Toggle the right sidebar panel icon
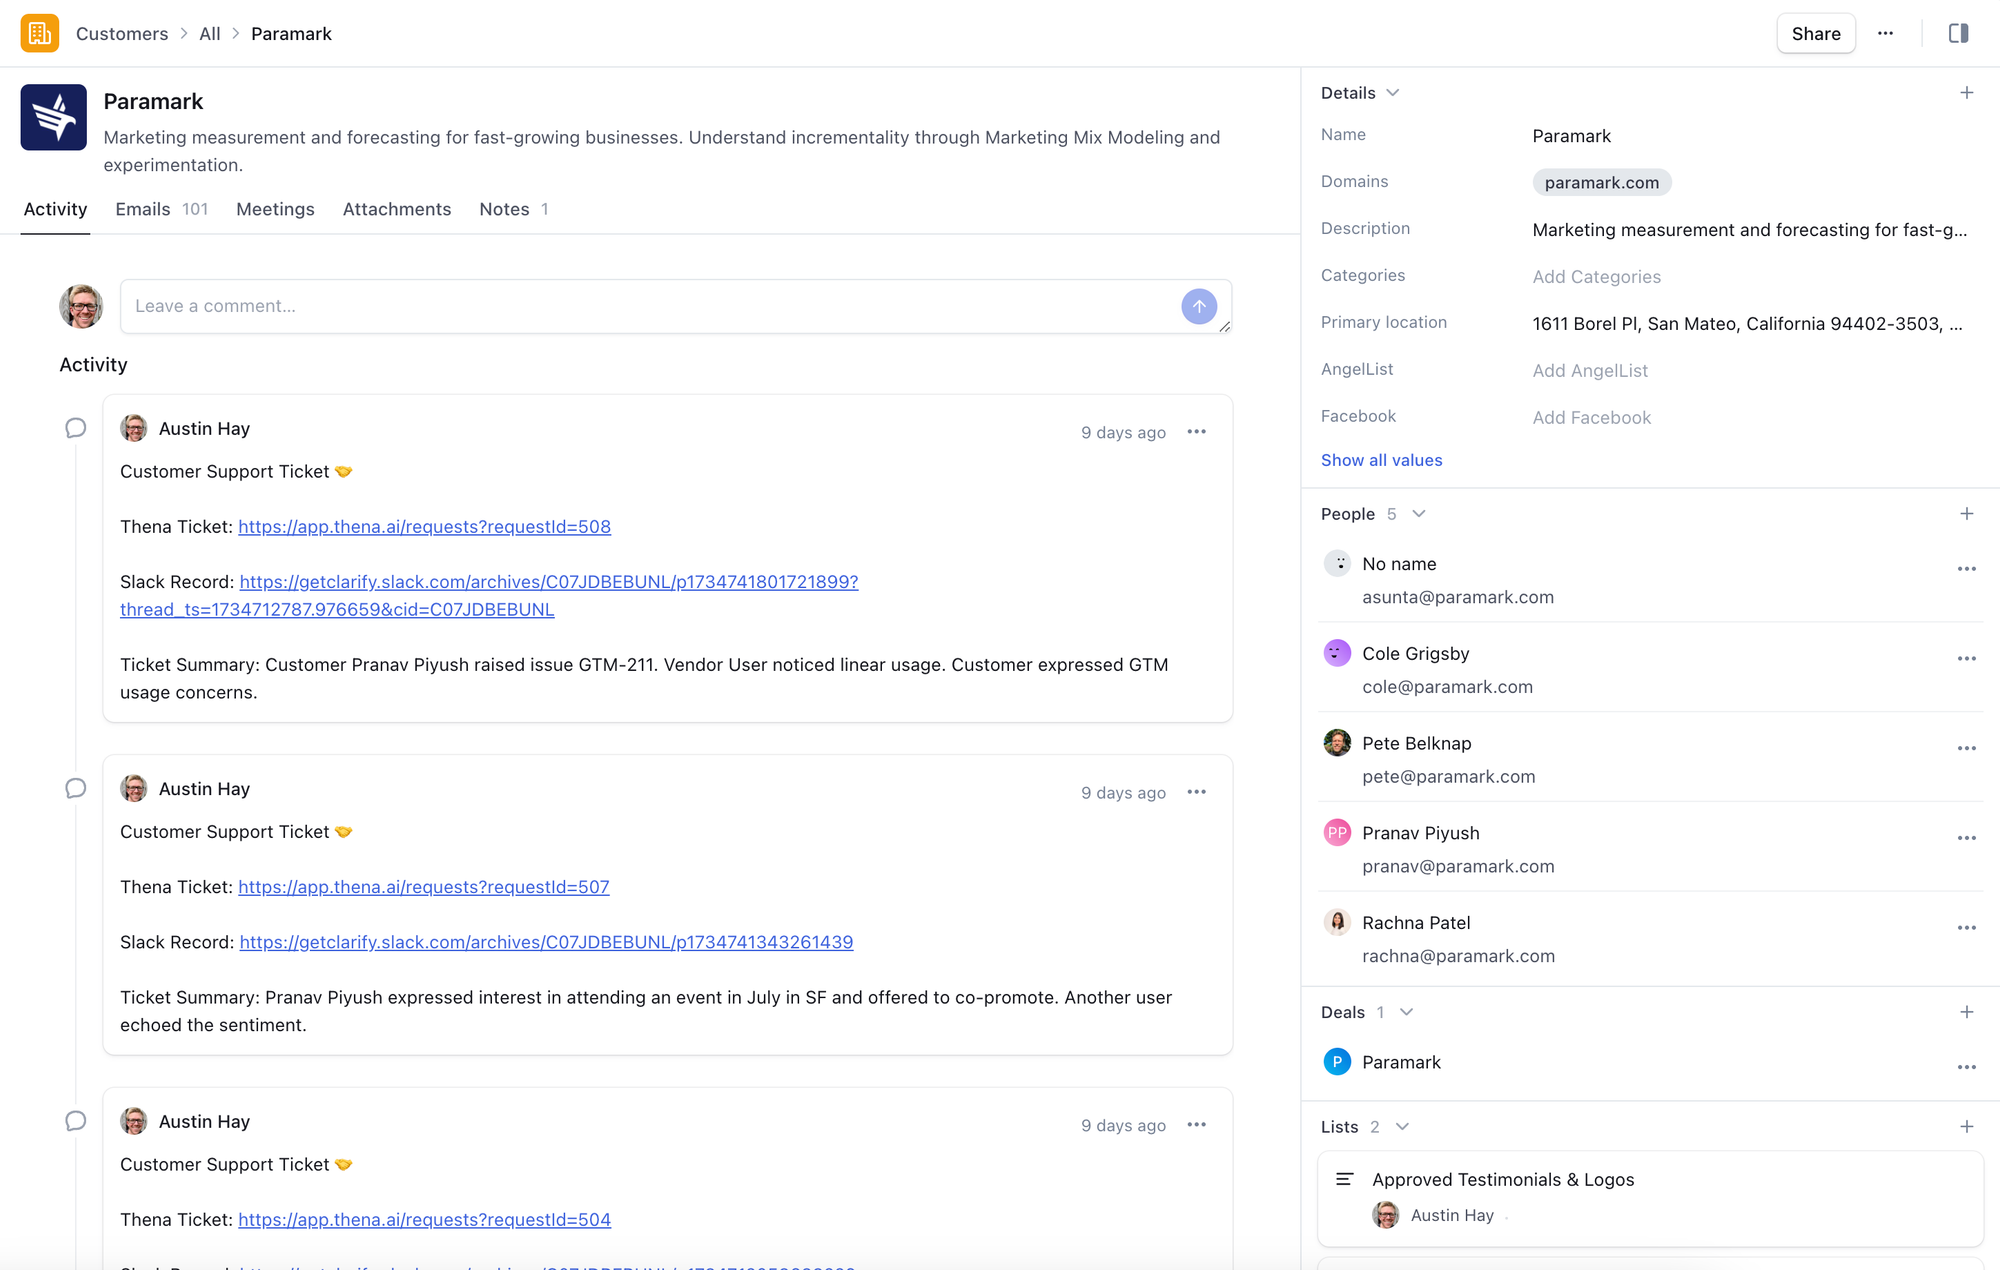This screenshot has height=1270, width=2000. tap(1958, 33)
